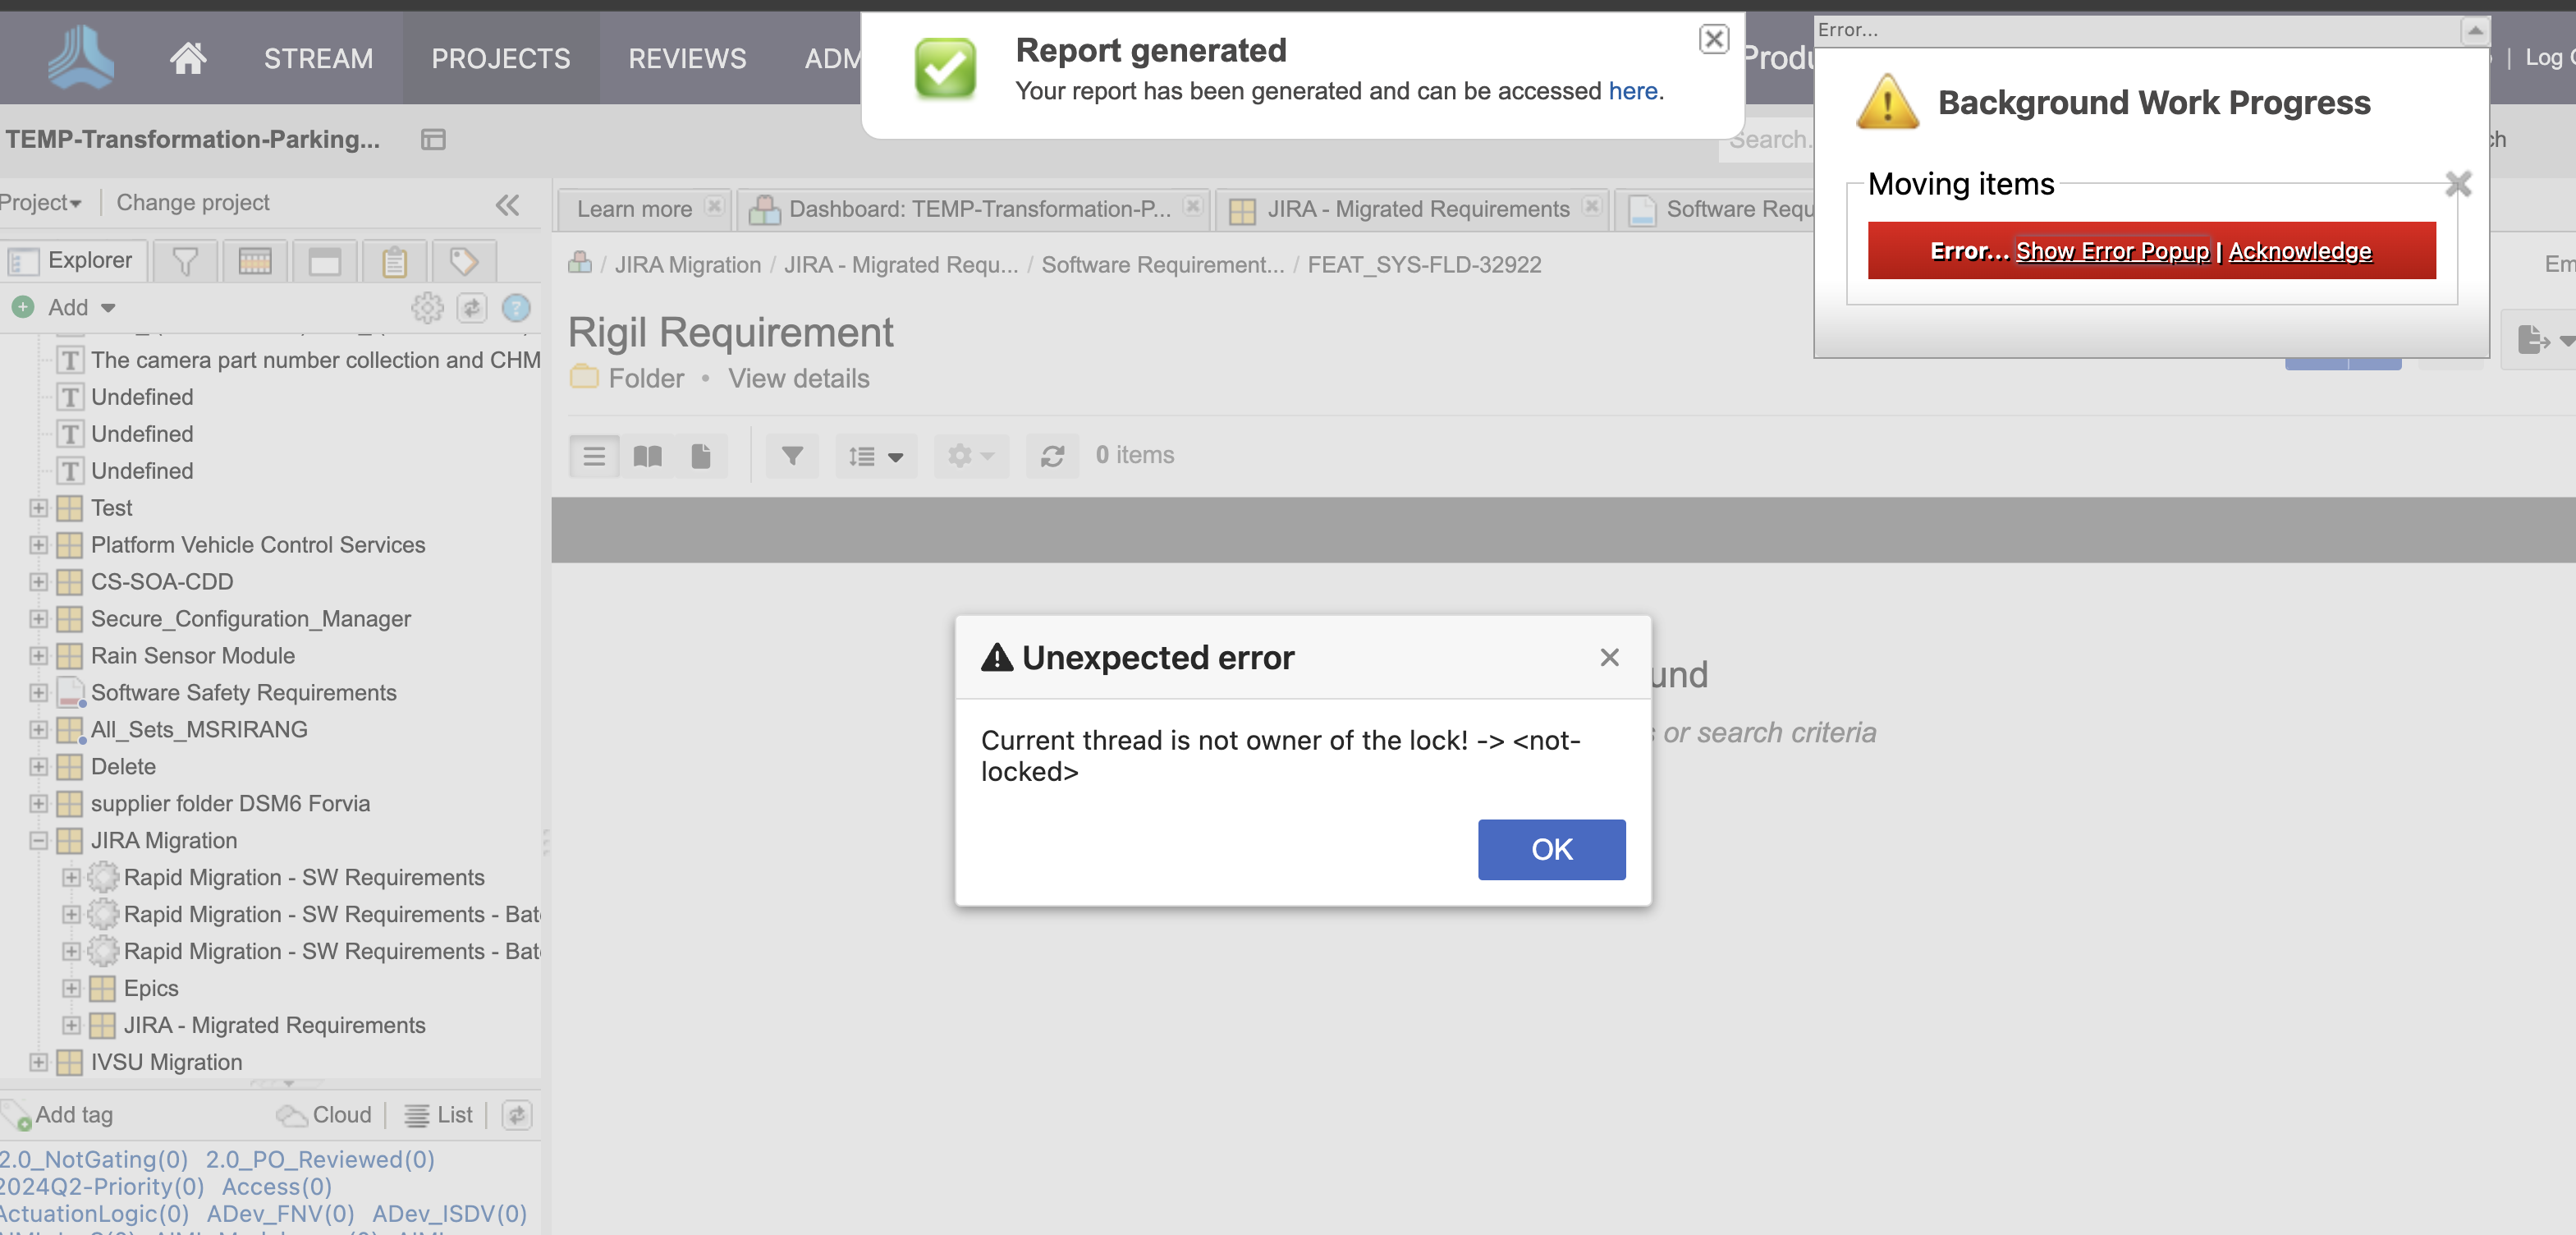2576x1235 pixels.
Task: Collapse the JIRA Migration tree node
Action: pyautogui.click(x=38, y=840)
